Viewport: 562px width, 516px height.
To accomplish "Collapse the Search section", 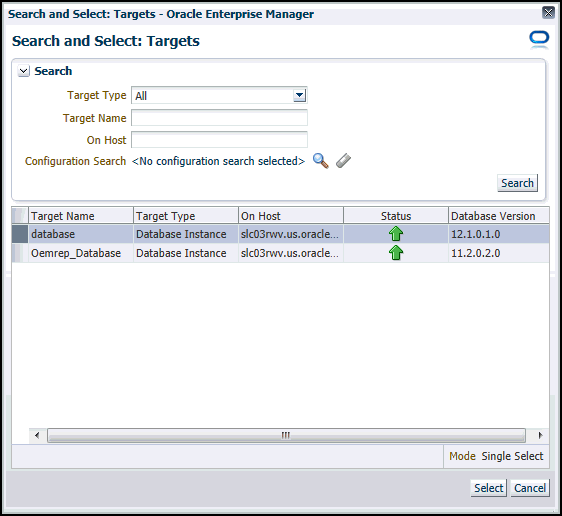I will tap(24, 71).
